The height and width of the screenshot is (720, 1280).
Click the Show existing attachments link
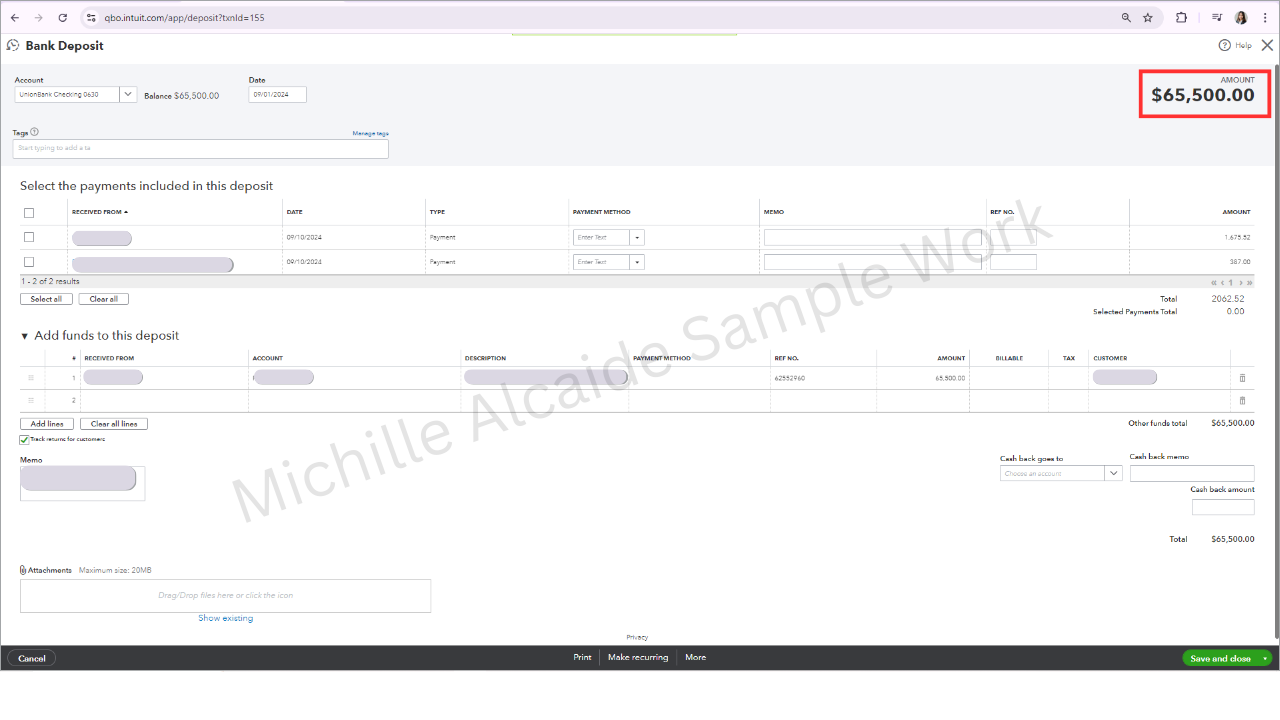click(x=226, y=618)
